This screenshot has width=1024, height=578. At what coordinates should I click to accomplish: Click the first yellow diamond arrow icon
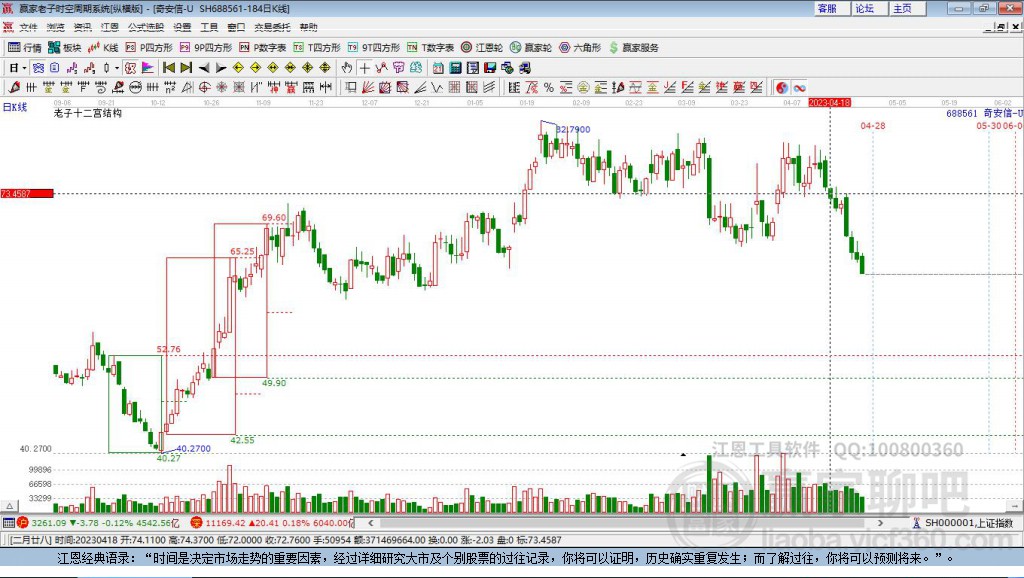pos(238,67)
